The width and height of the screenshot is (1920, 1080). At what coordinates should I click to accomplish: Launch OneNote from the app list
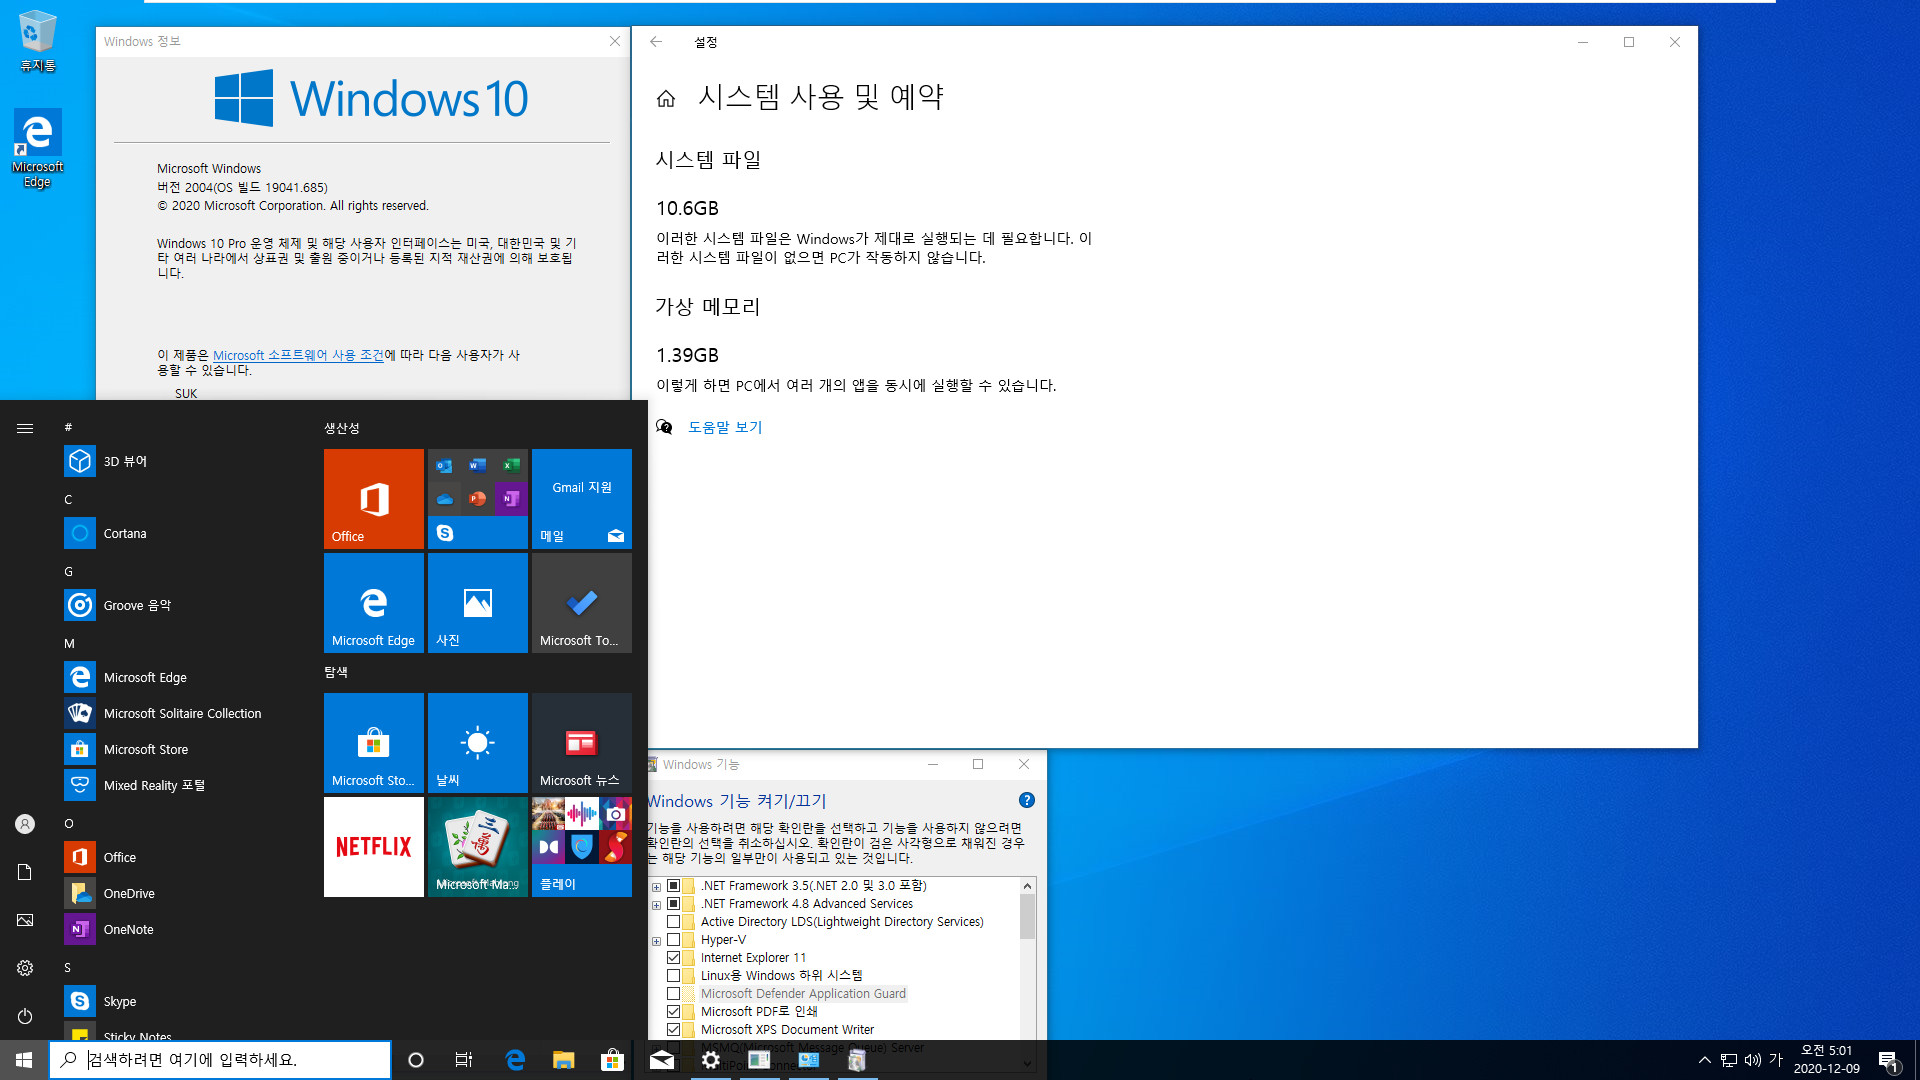pyautogui.click(x=180, y=929)
